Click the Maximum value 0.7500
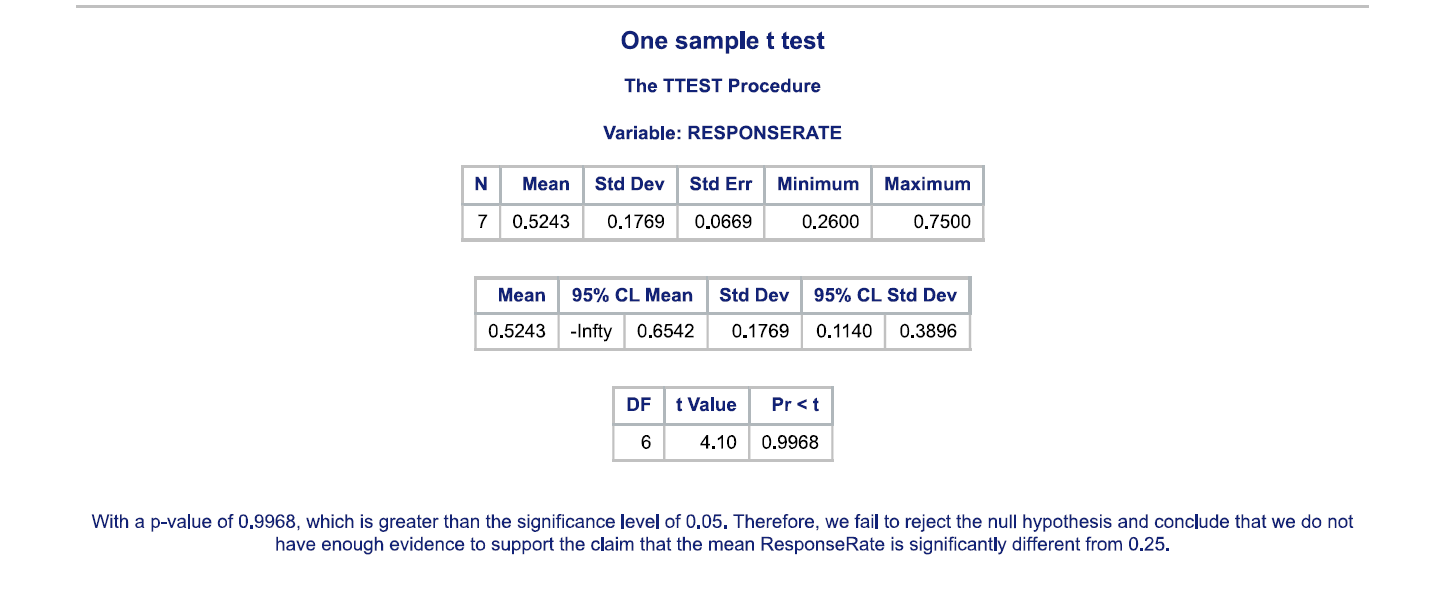 [x=942, y=222]
